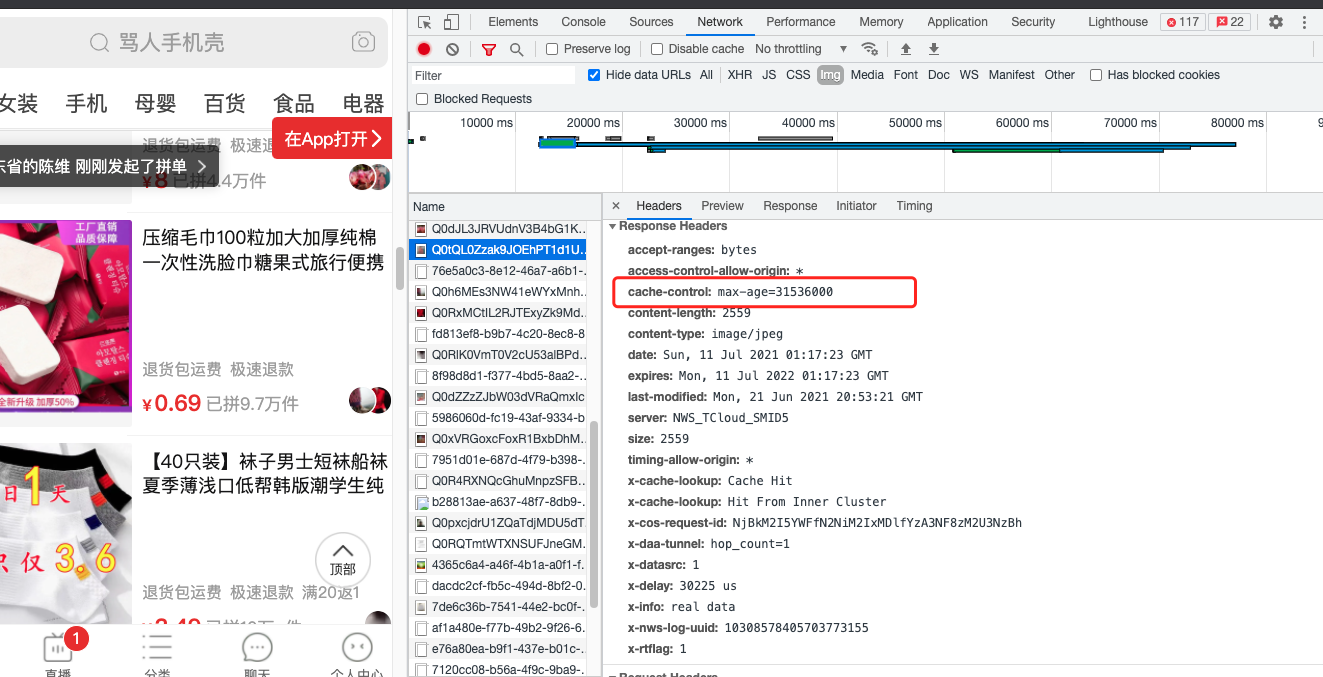
Task: Tap the 在App打开 button
Action: (x=331, y=139)
